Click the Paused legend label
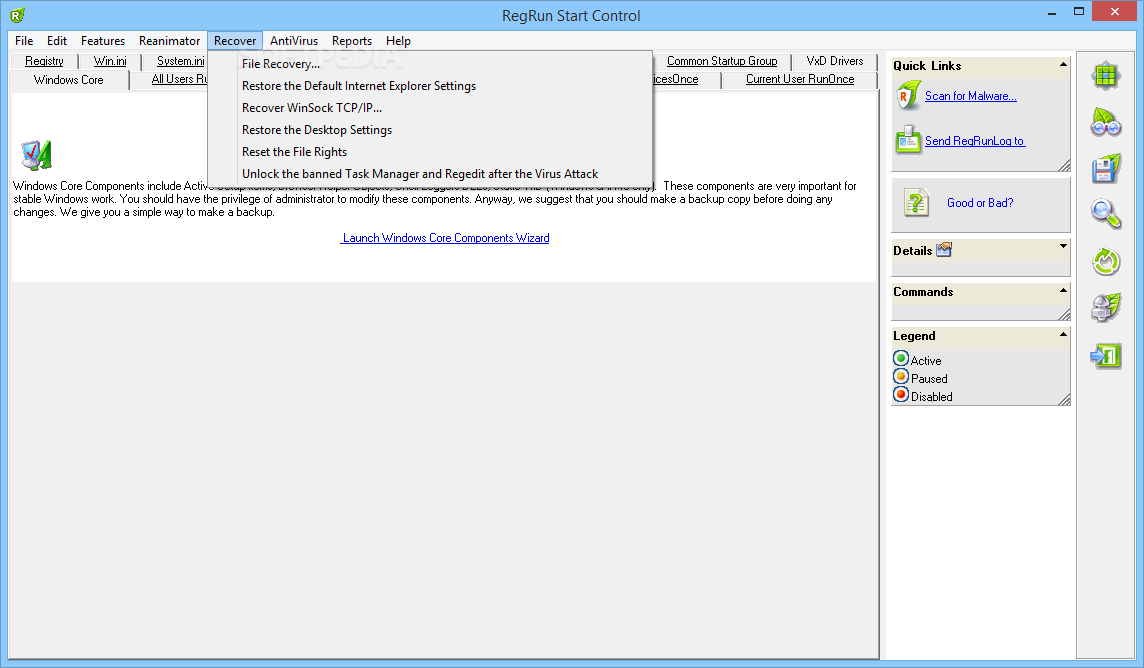1144x668 pixels. pos(929,378)
